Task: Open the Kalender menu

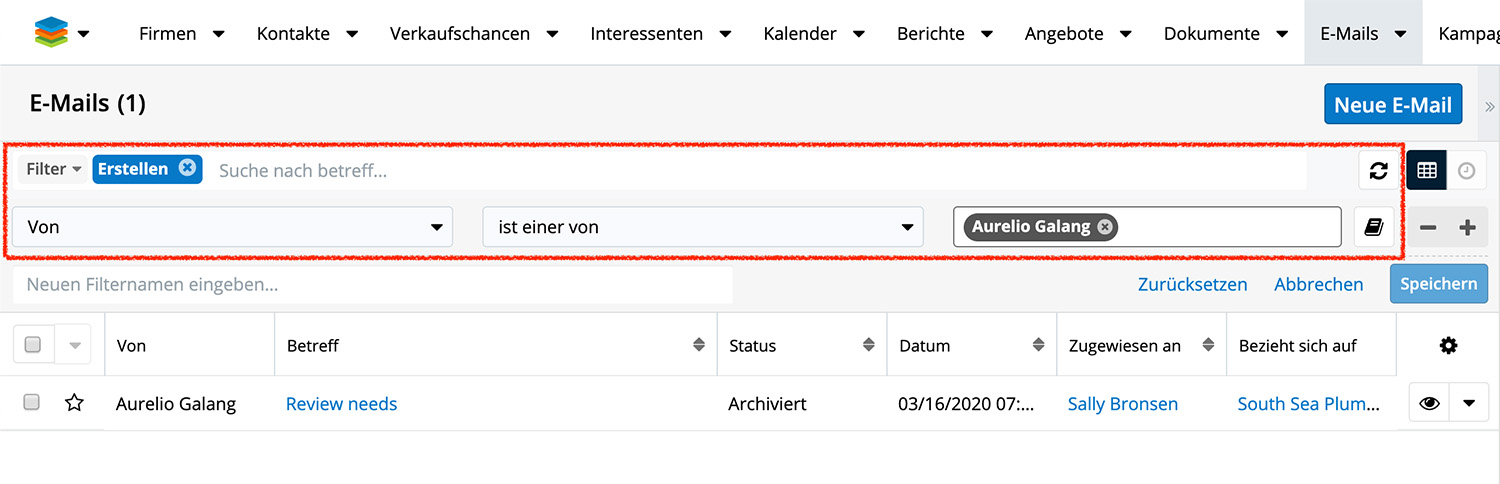Action: pos(812,34)
